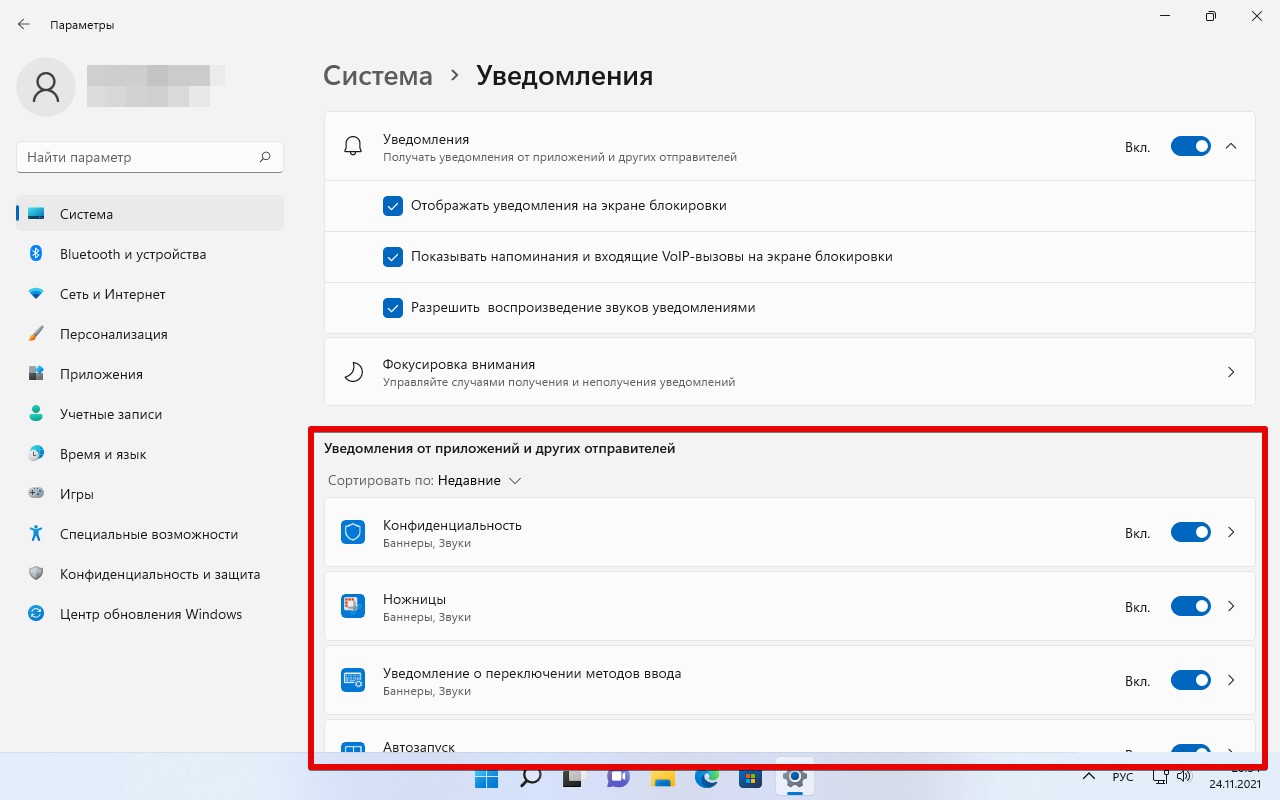Click the search magnifier in Найти параметр

click(x=265, y=157)
